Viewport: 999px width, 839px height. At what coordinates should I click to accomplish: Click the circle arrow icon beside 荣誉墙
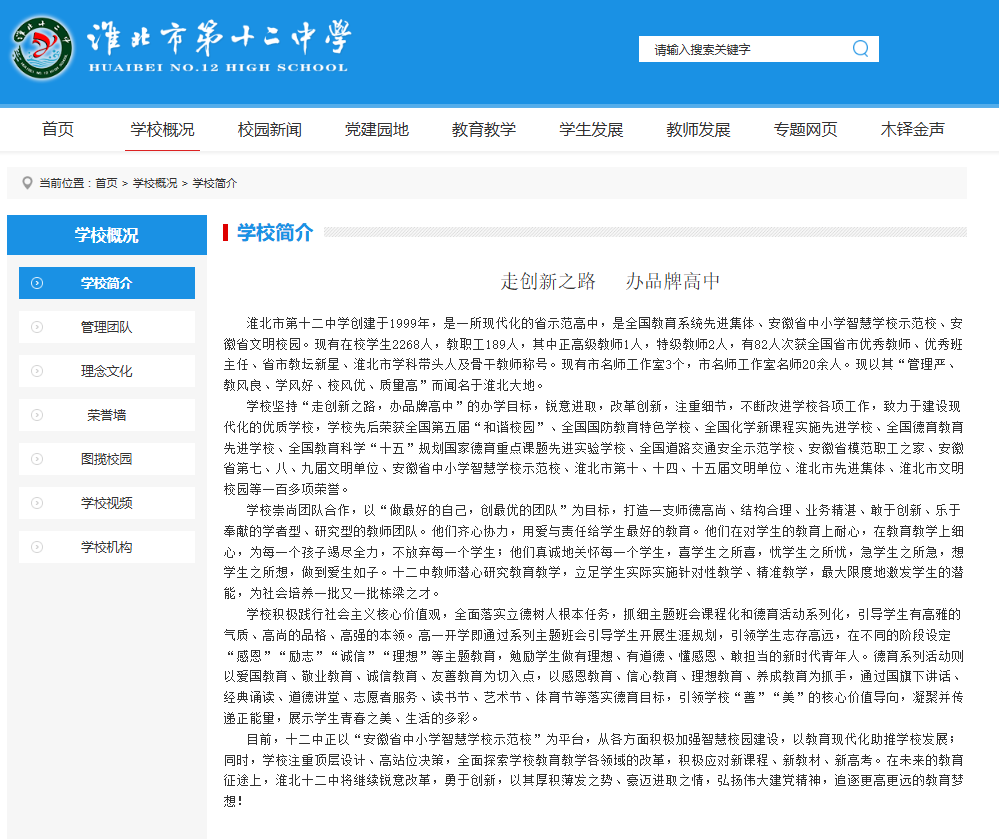point(37,415)
